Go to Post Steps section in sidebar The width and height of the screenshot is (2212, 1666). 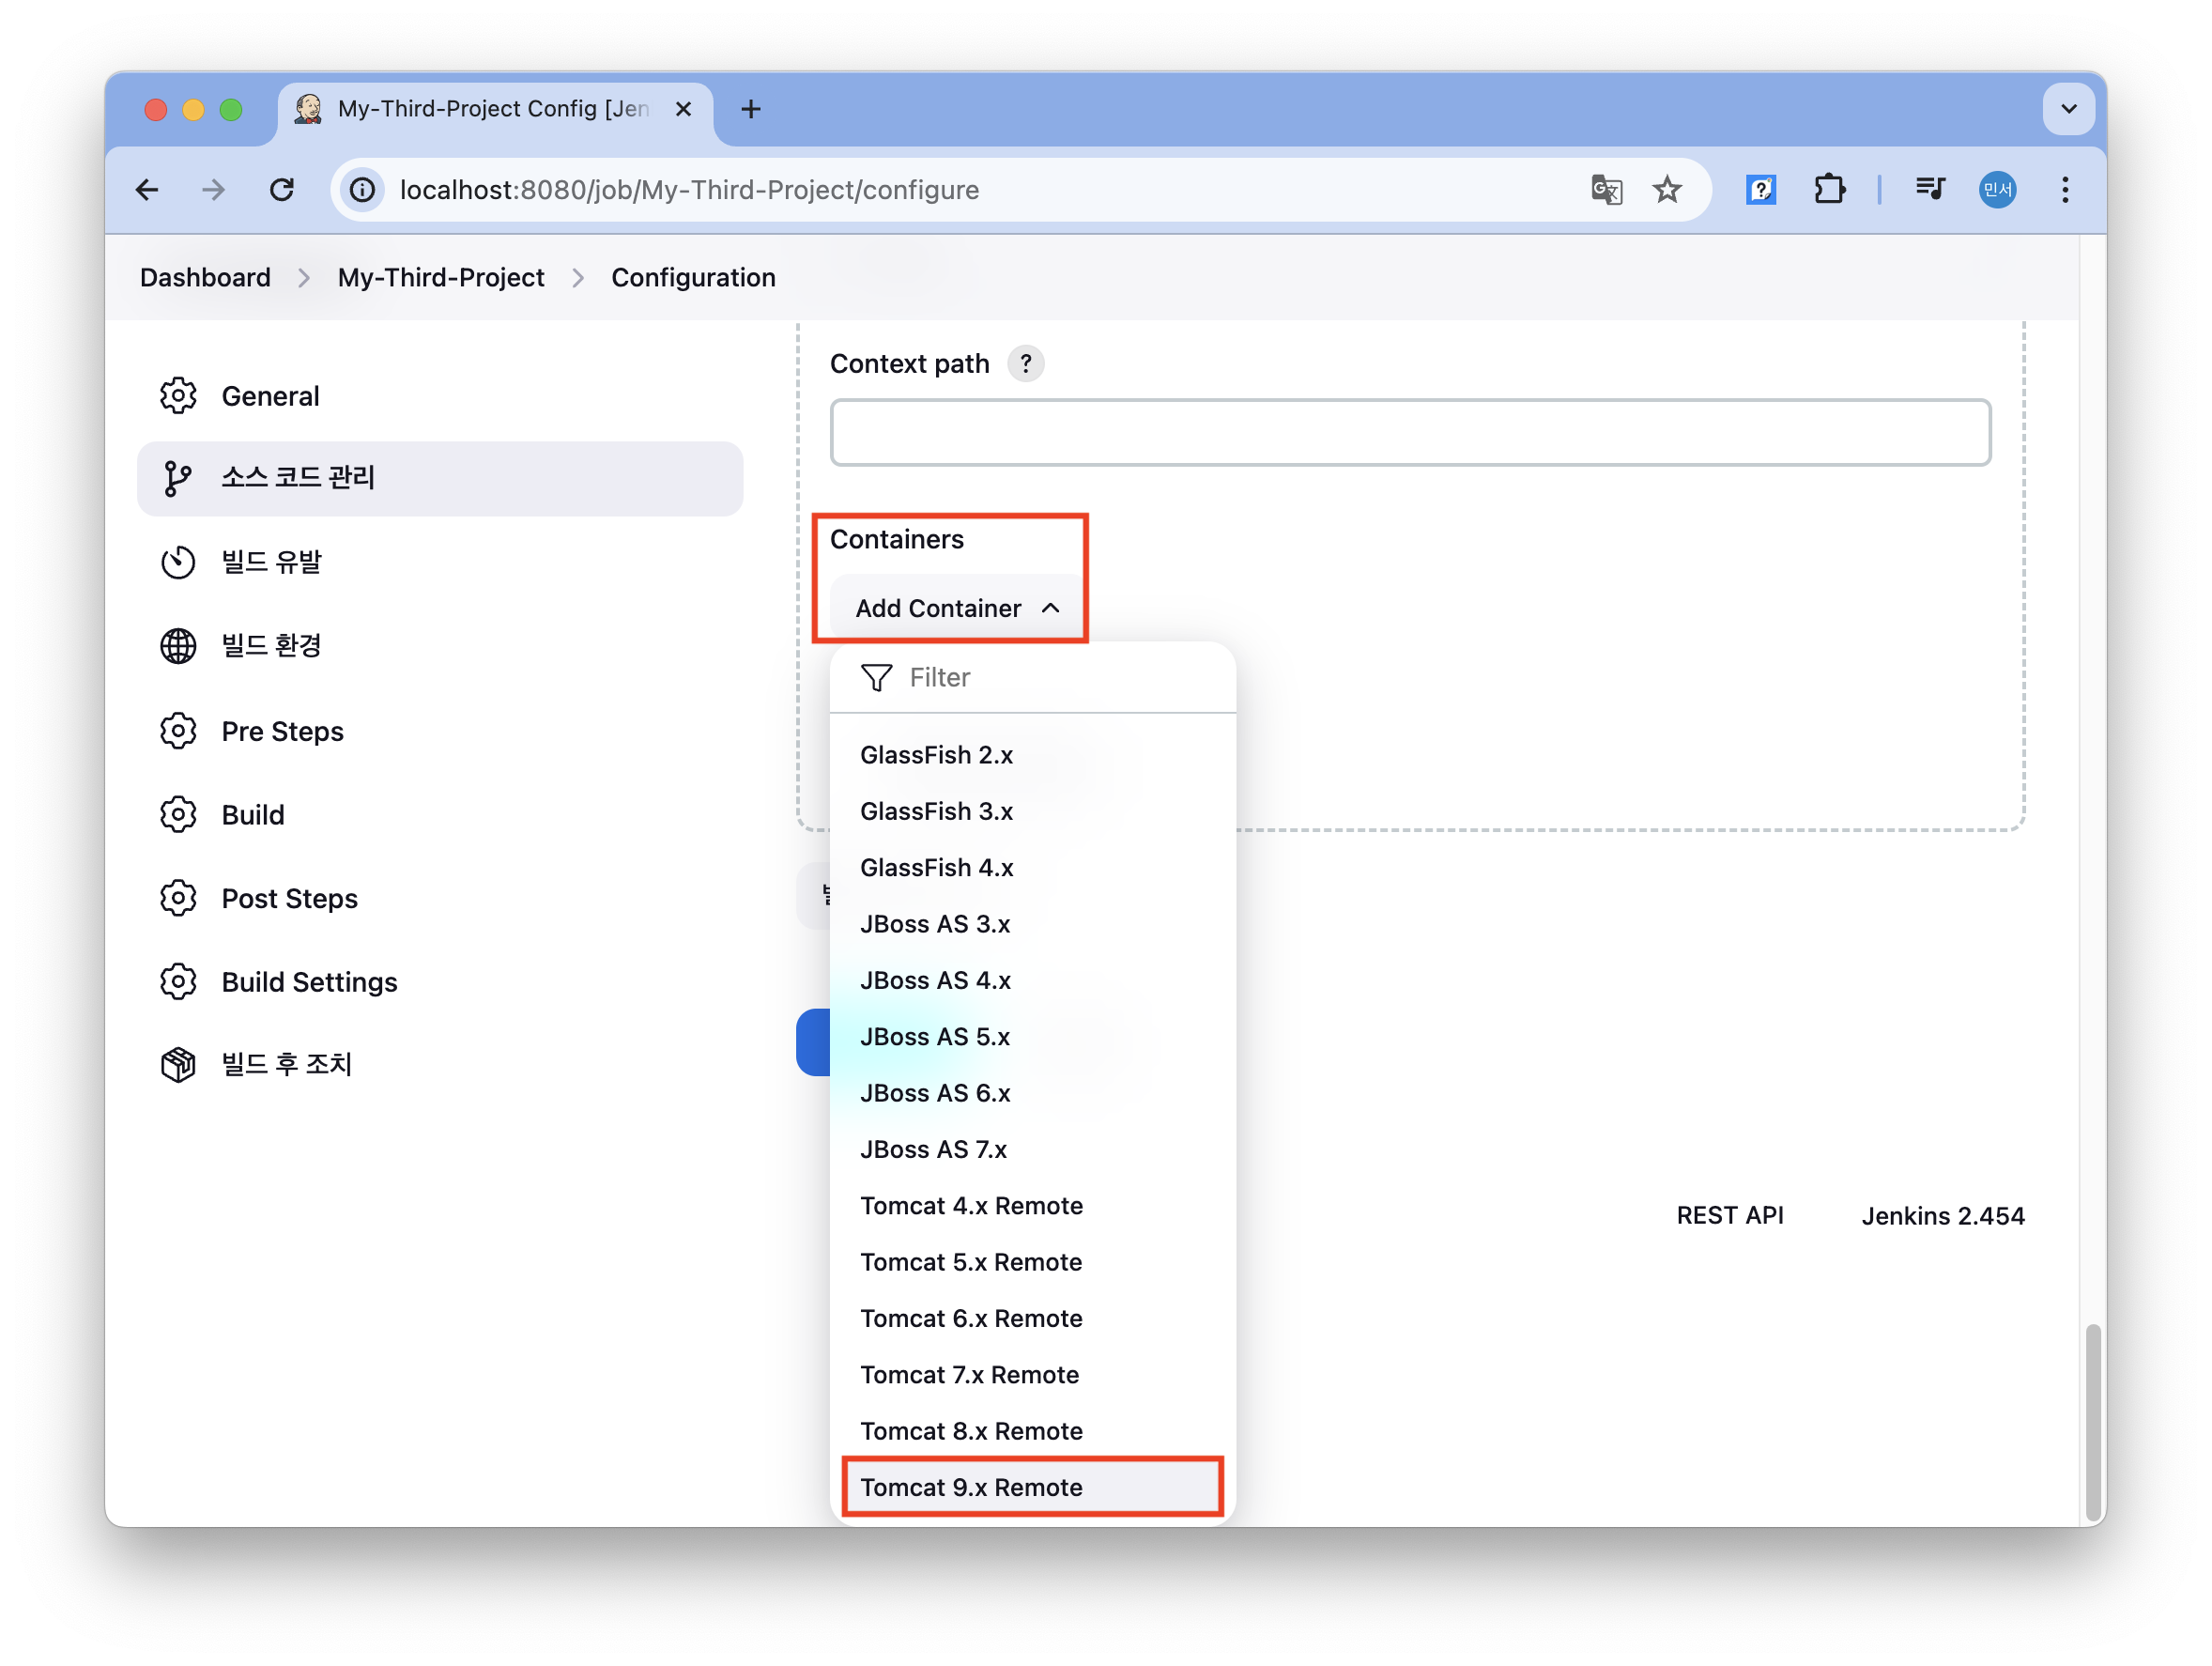click(x=289, y=899)
